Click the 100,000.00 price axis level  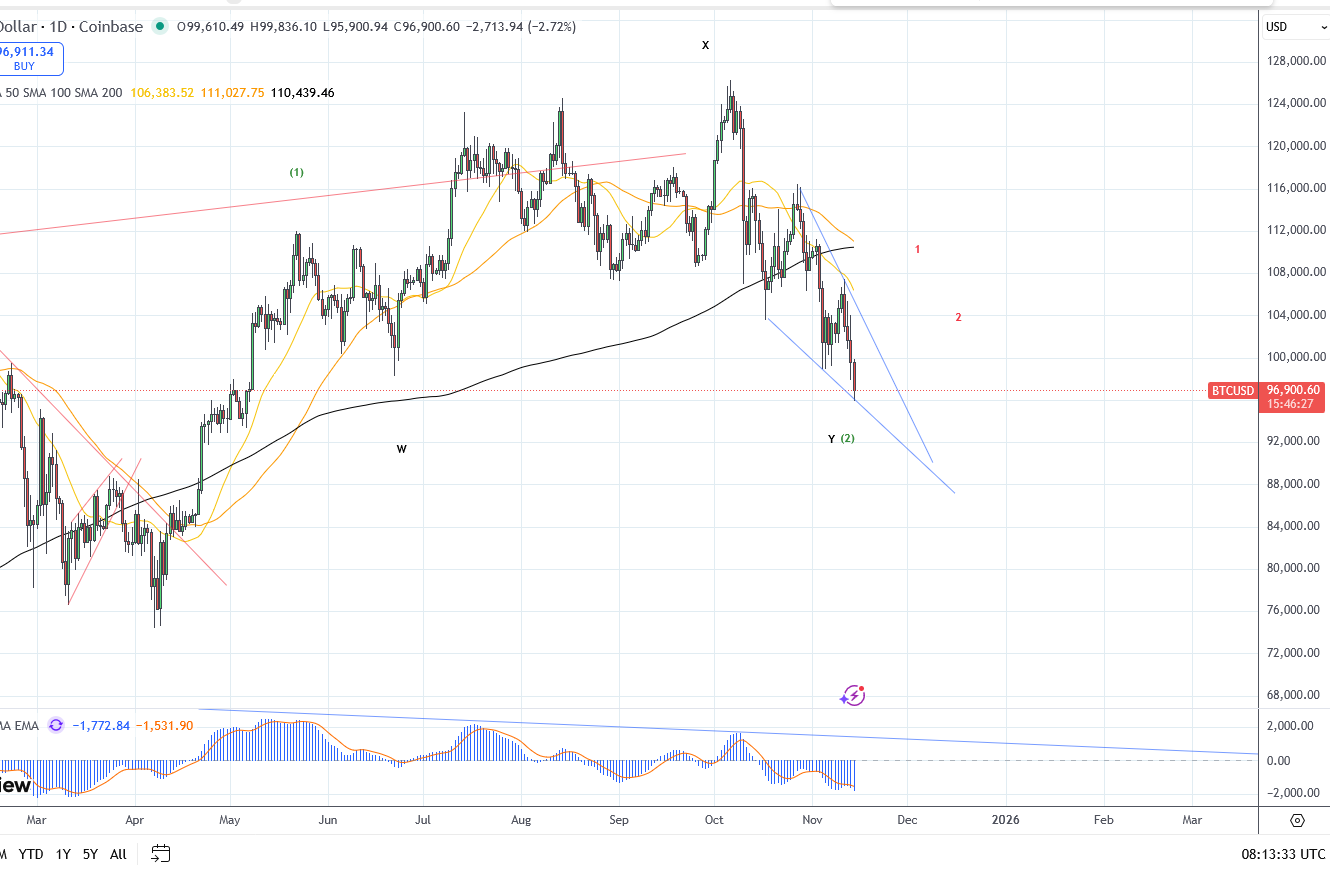(1294, 357)
